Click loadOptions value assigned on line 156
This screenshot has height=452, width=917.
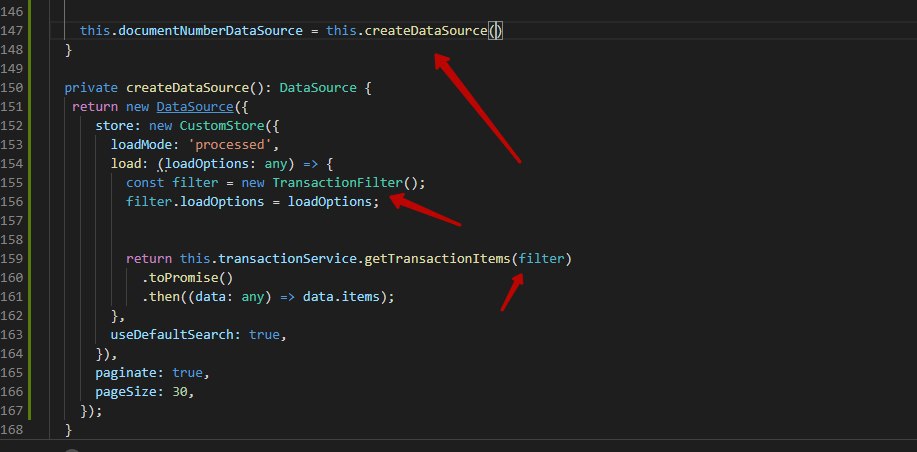point(329,202)
